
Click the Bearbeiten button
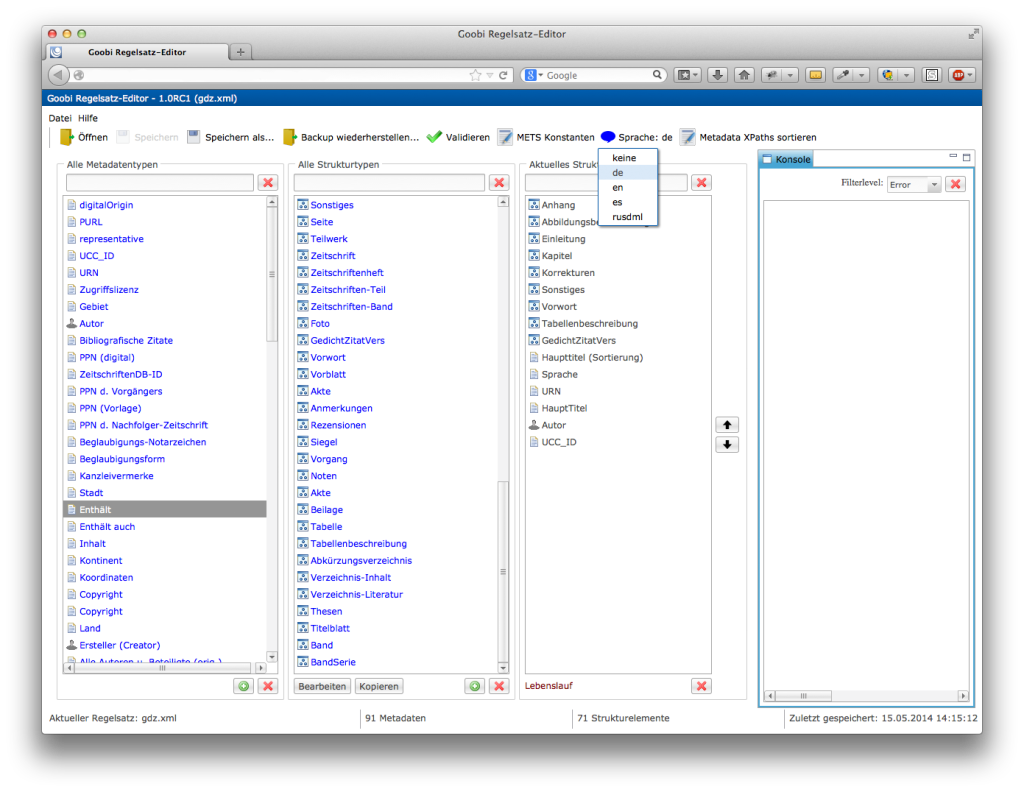click(x=322, y=686)
